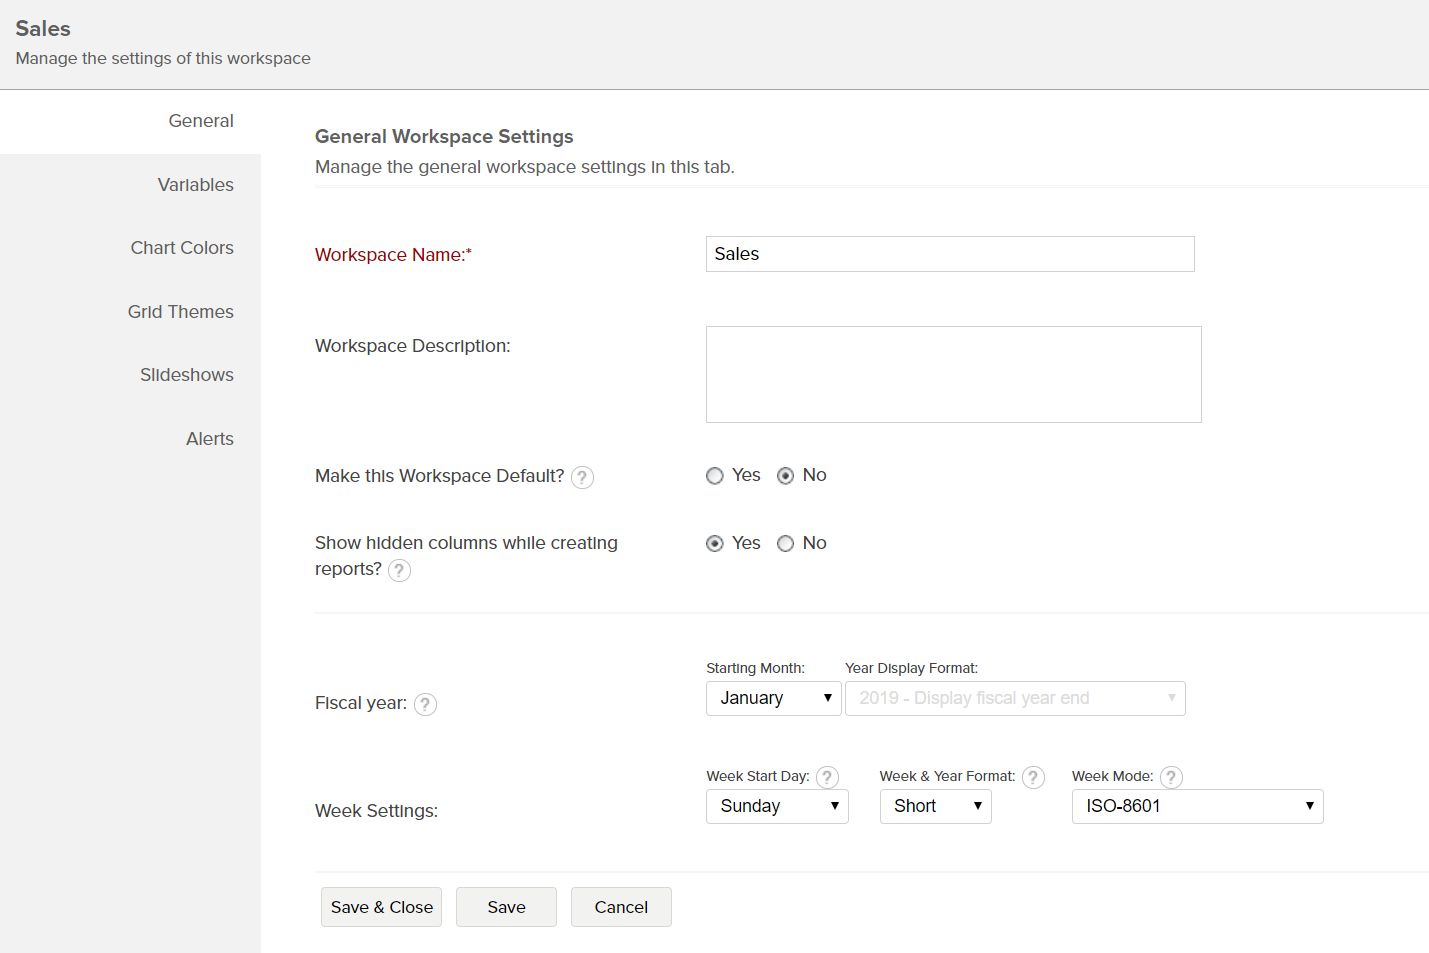Open the Week Mode ISO-8601 dropdown
The height and width of the screenshot is (953, 1429).
click(1197, 806)
